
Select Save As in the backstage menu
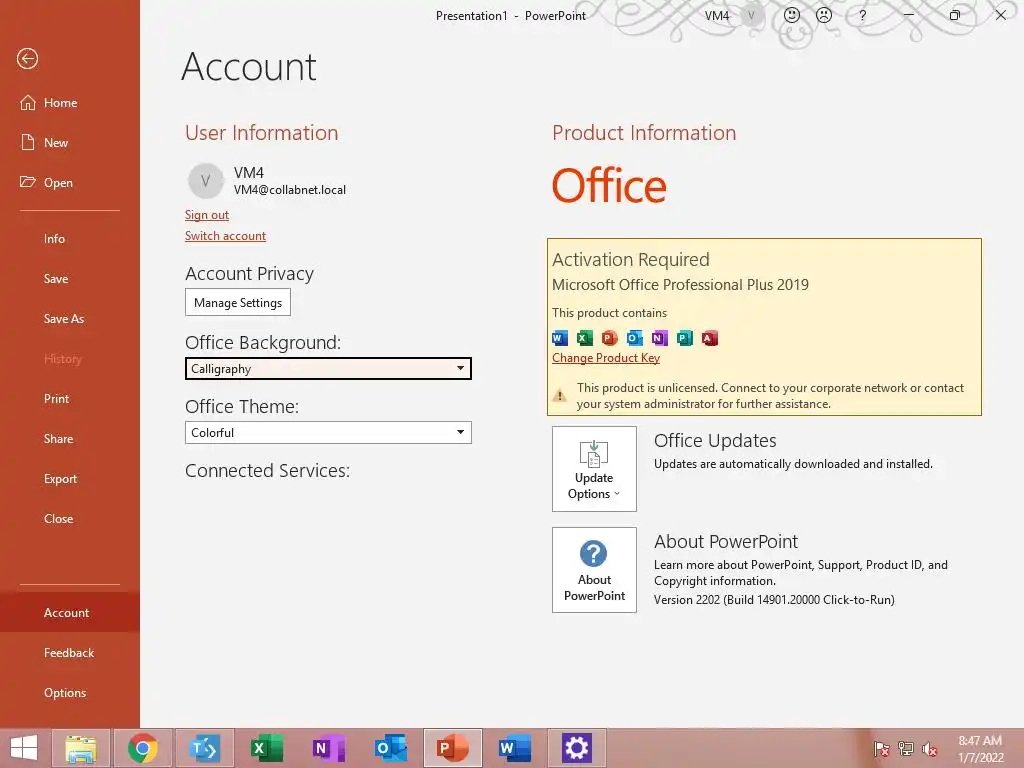64,319
